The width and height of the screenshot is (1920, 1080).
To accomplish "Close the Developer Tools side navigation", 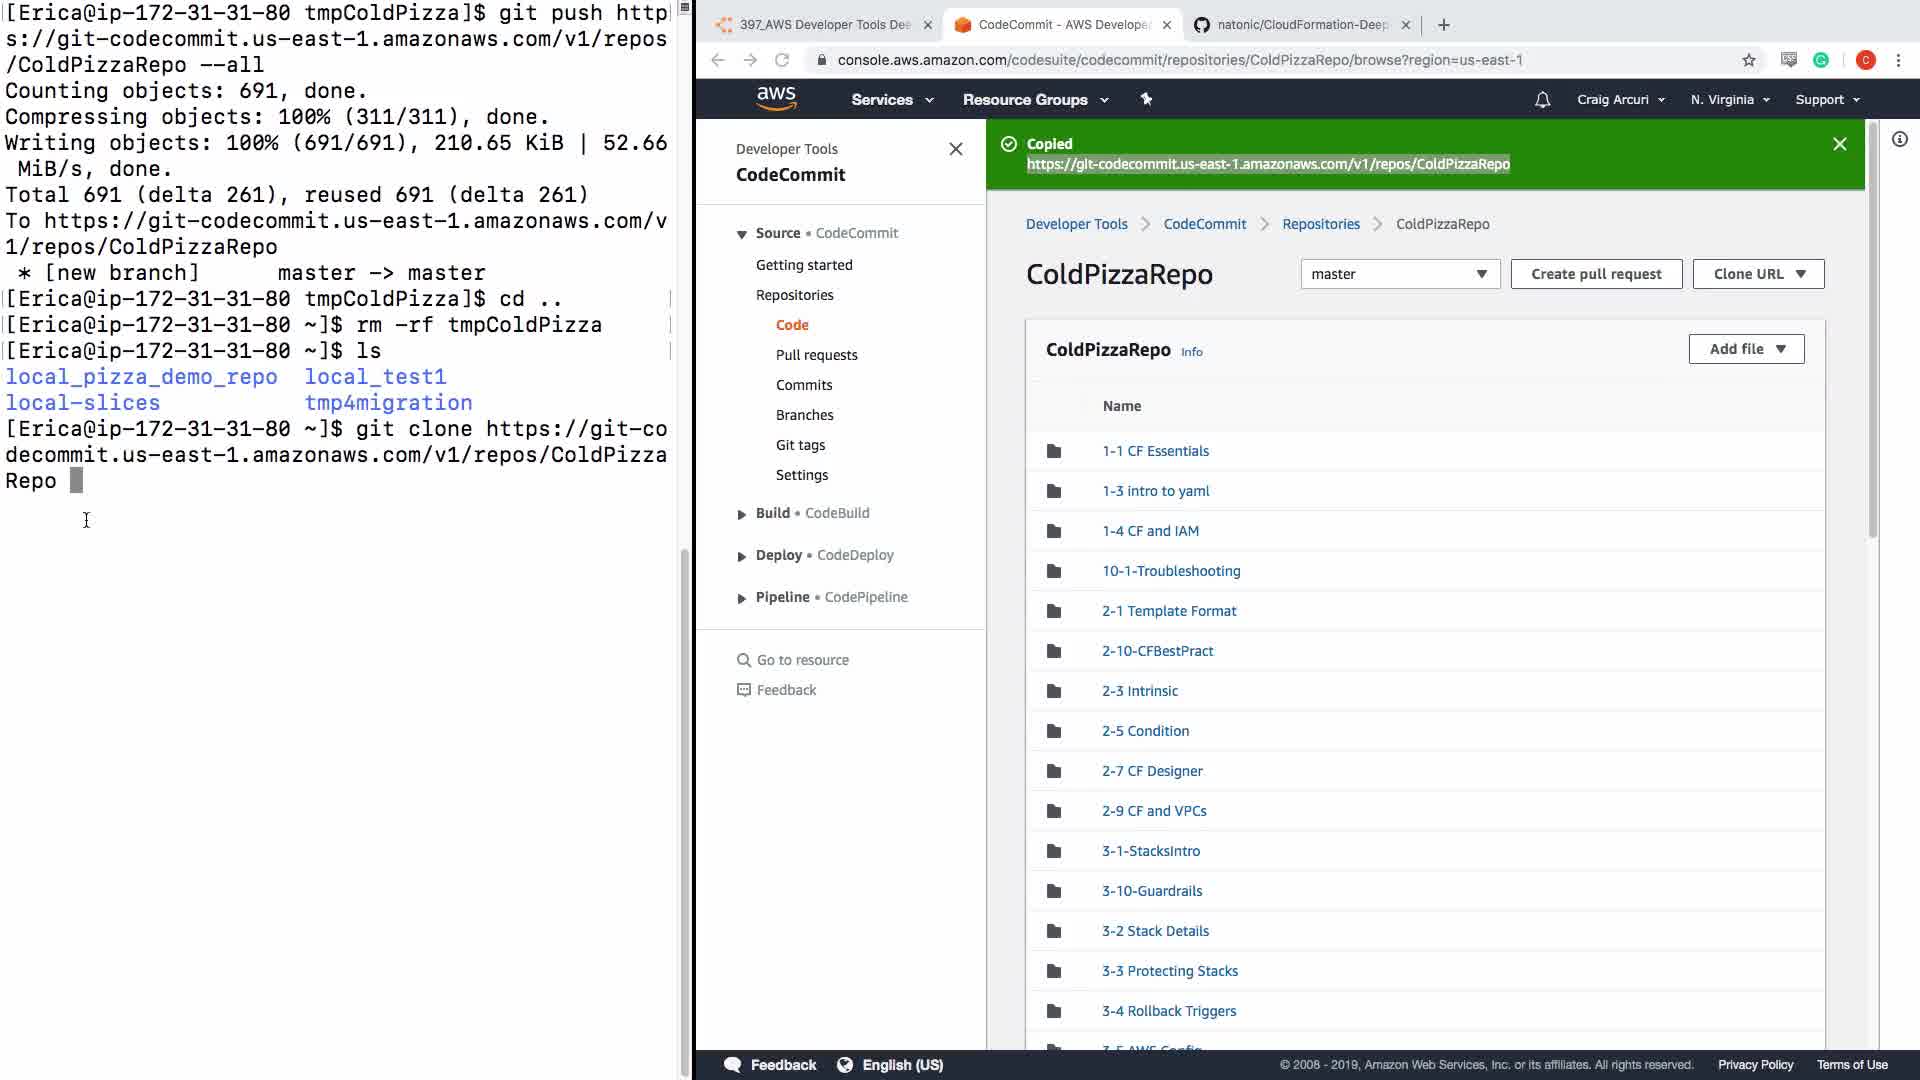I will click(x=955, y=149).
